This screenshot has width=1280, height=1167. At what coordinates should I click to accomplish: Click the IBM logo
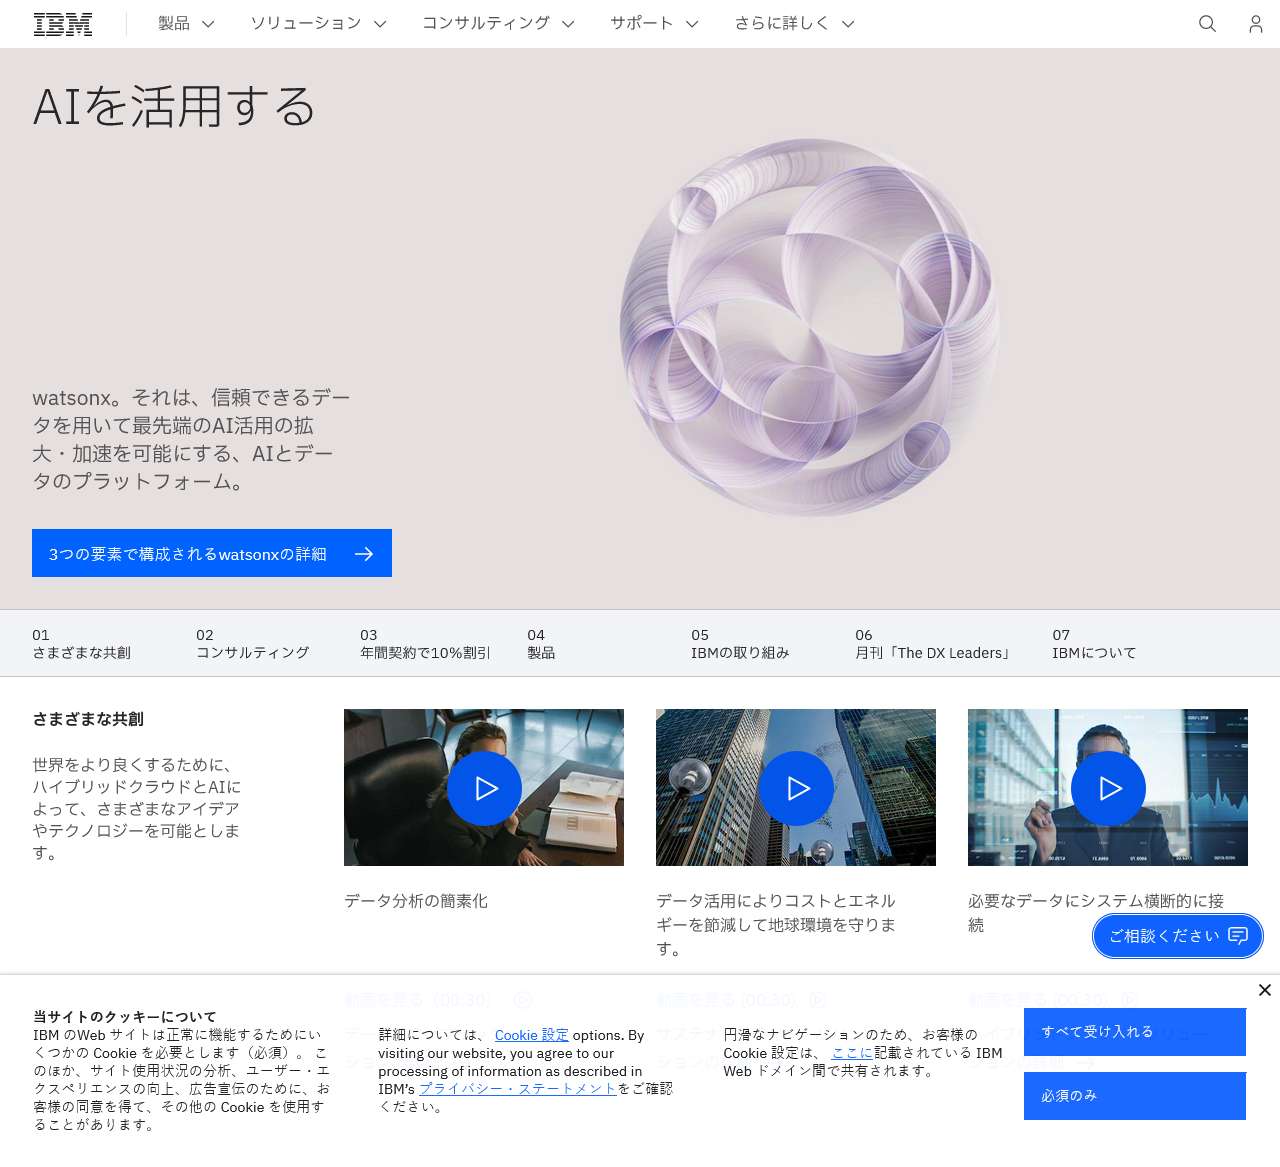click(x=63, y=24)
